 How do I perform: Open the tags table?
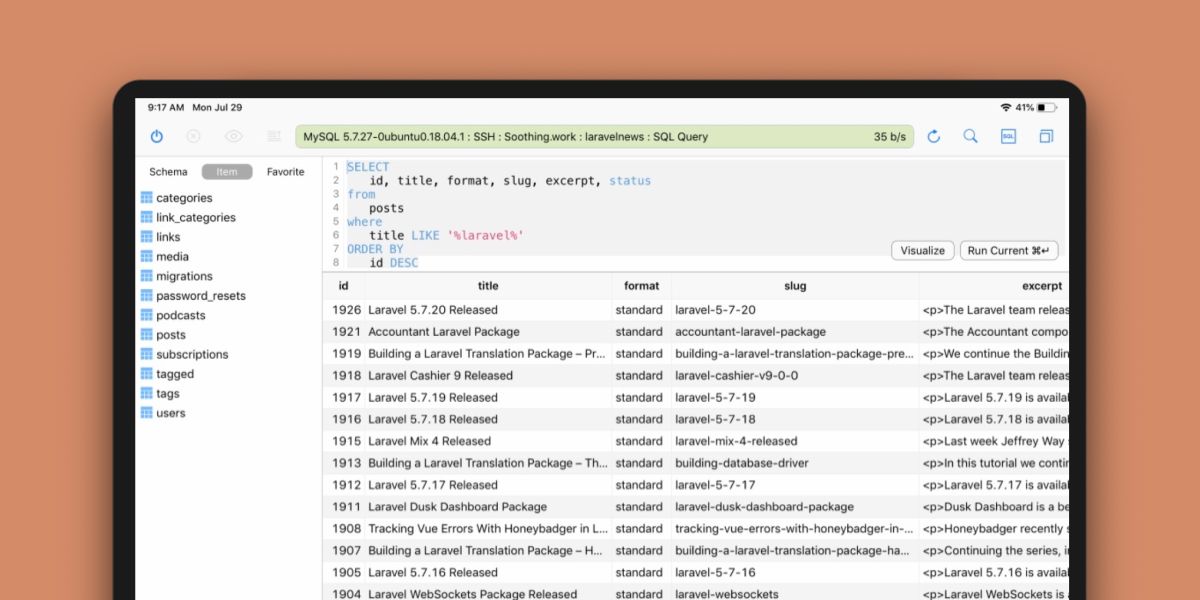point(168,393)
